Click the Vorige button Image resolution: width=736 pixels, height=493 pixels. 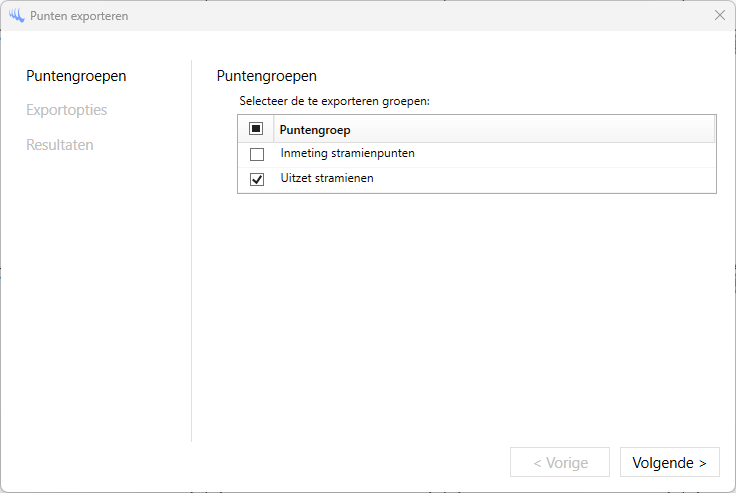(x=560, y=463)
